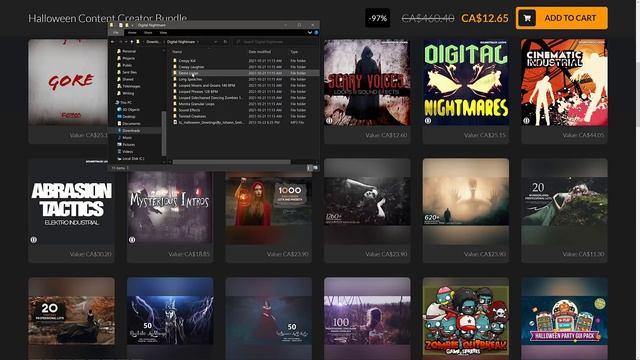
Task: Click the Refresh icon beside the address bar
Action: coord(225,42)
